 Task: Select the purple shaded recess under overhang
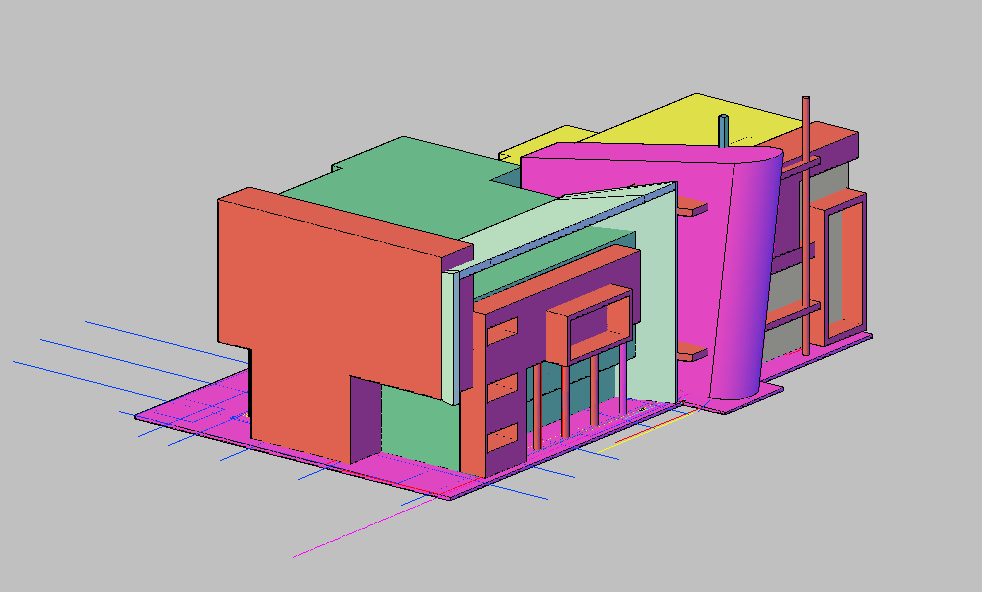point(366,420)
